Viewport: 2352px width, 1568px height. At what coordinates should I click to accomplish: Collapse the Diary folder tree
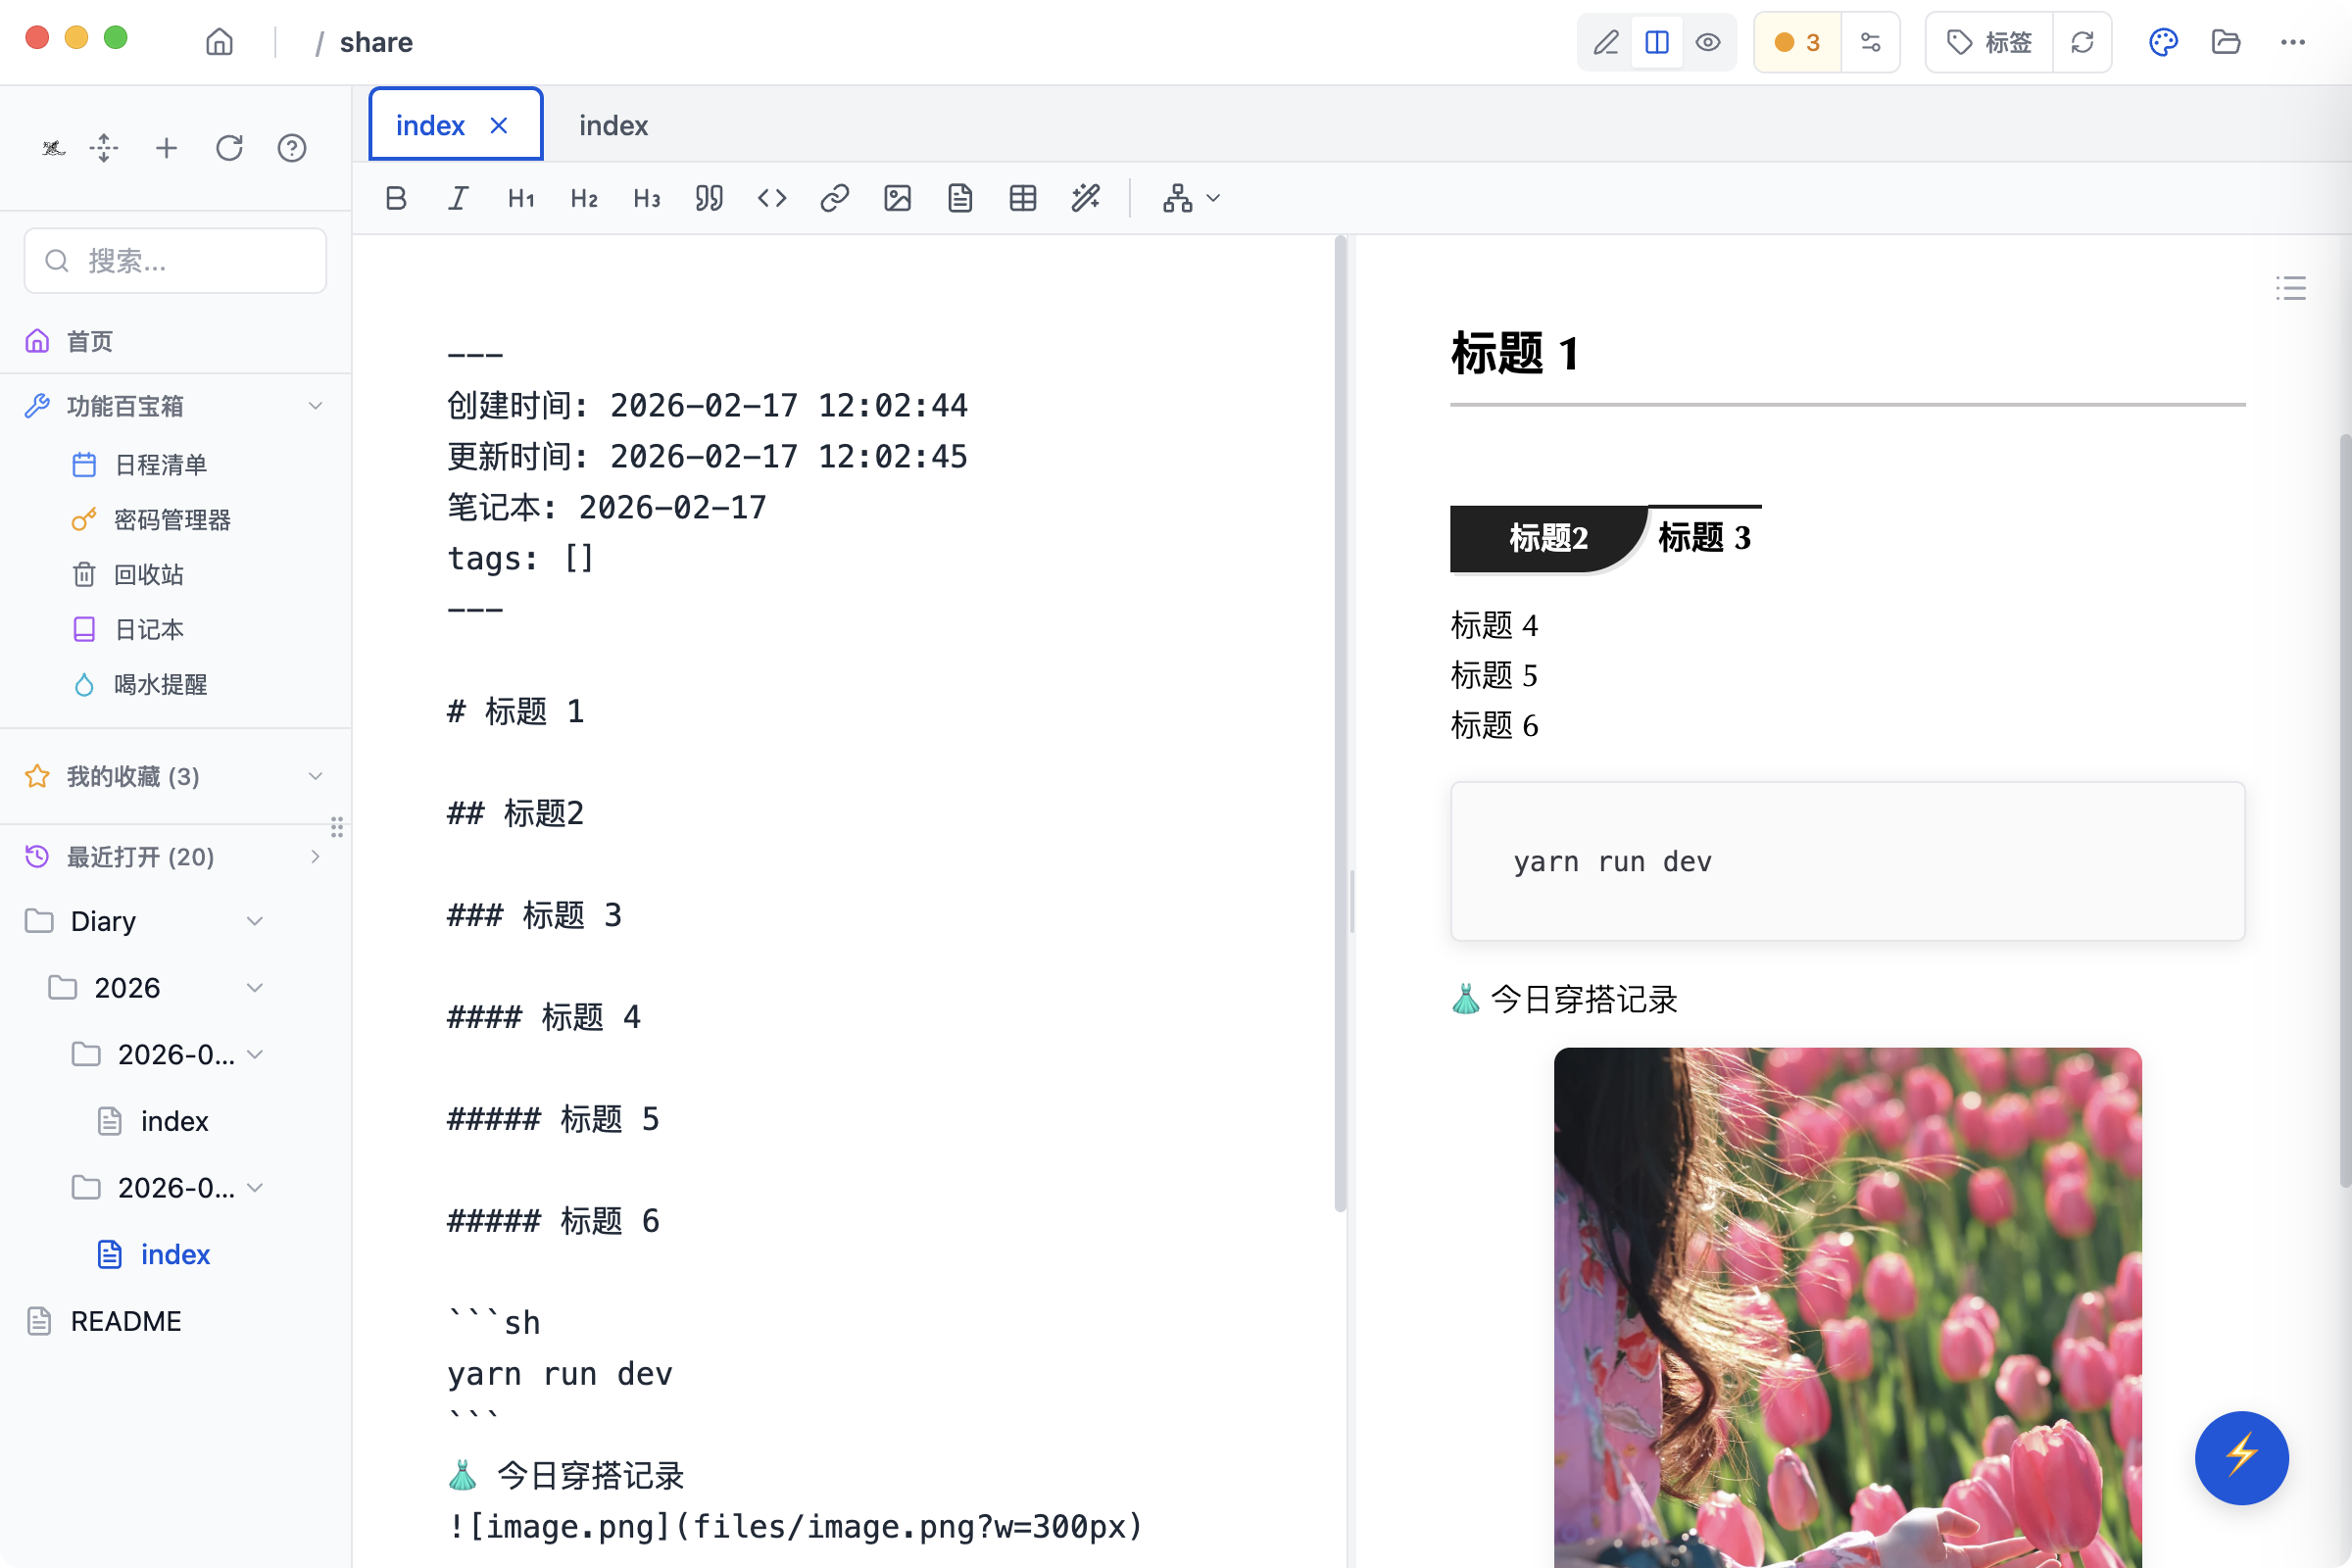[x=255, y=921]
